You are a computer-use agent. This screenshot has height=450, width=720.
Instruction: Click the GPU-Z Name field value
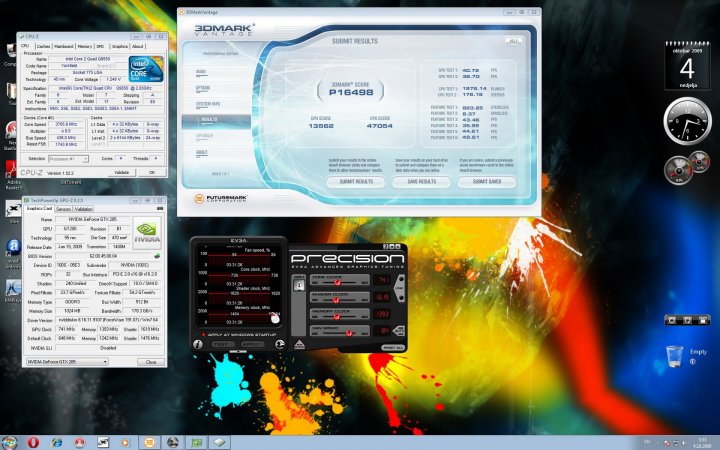93,219
